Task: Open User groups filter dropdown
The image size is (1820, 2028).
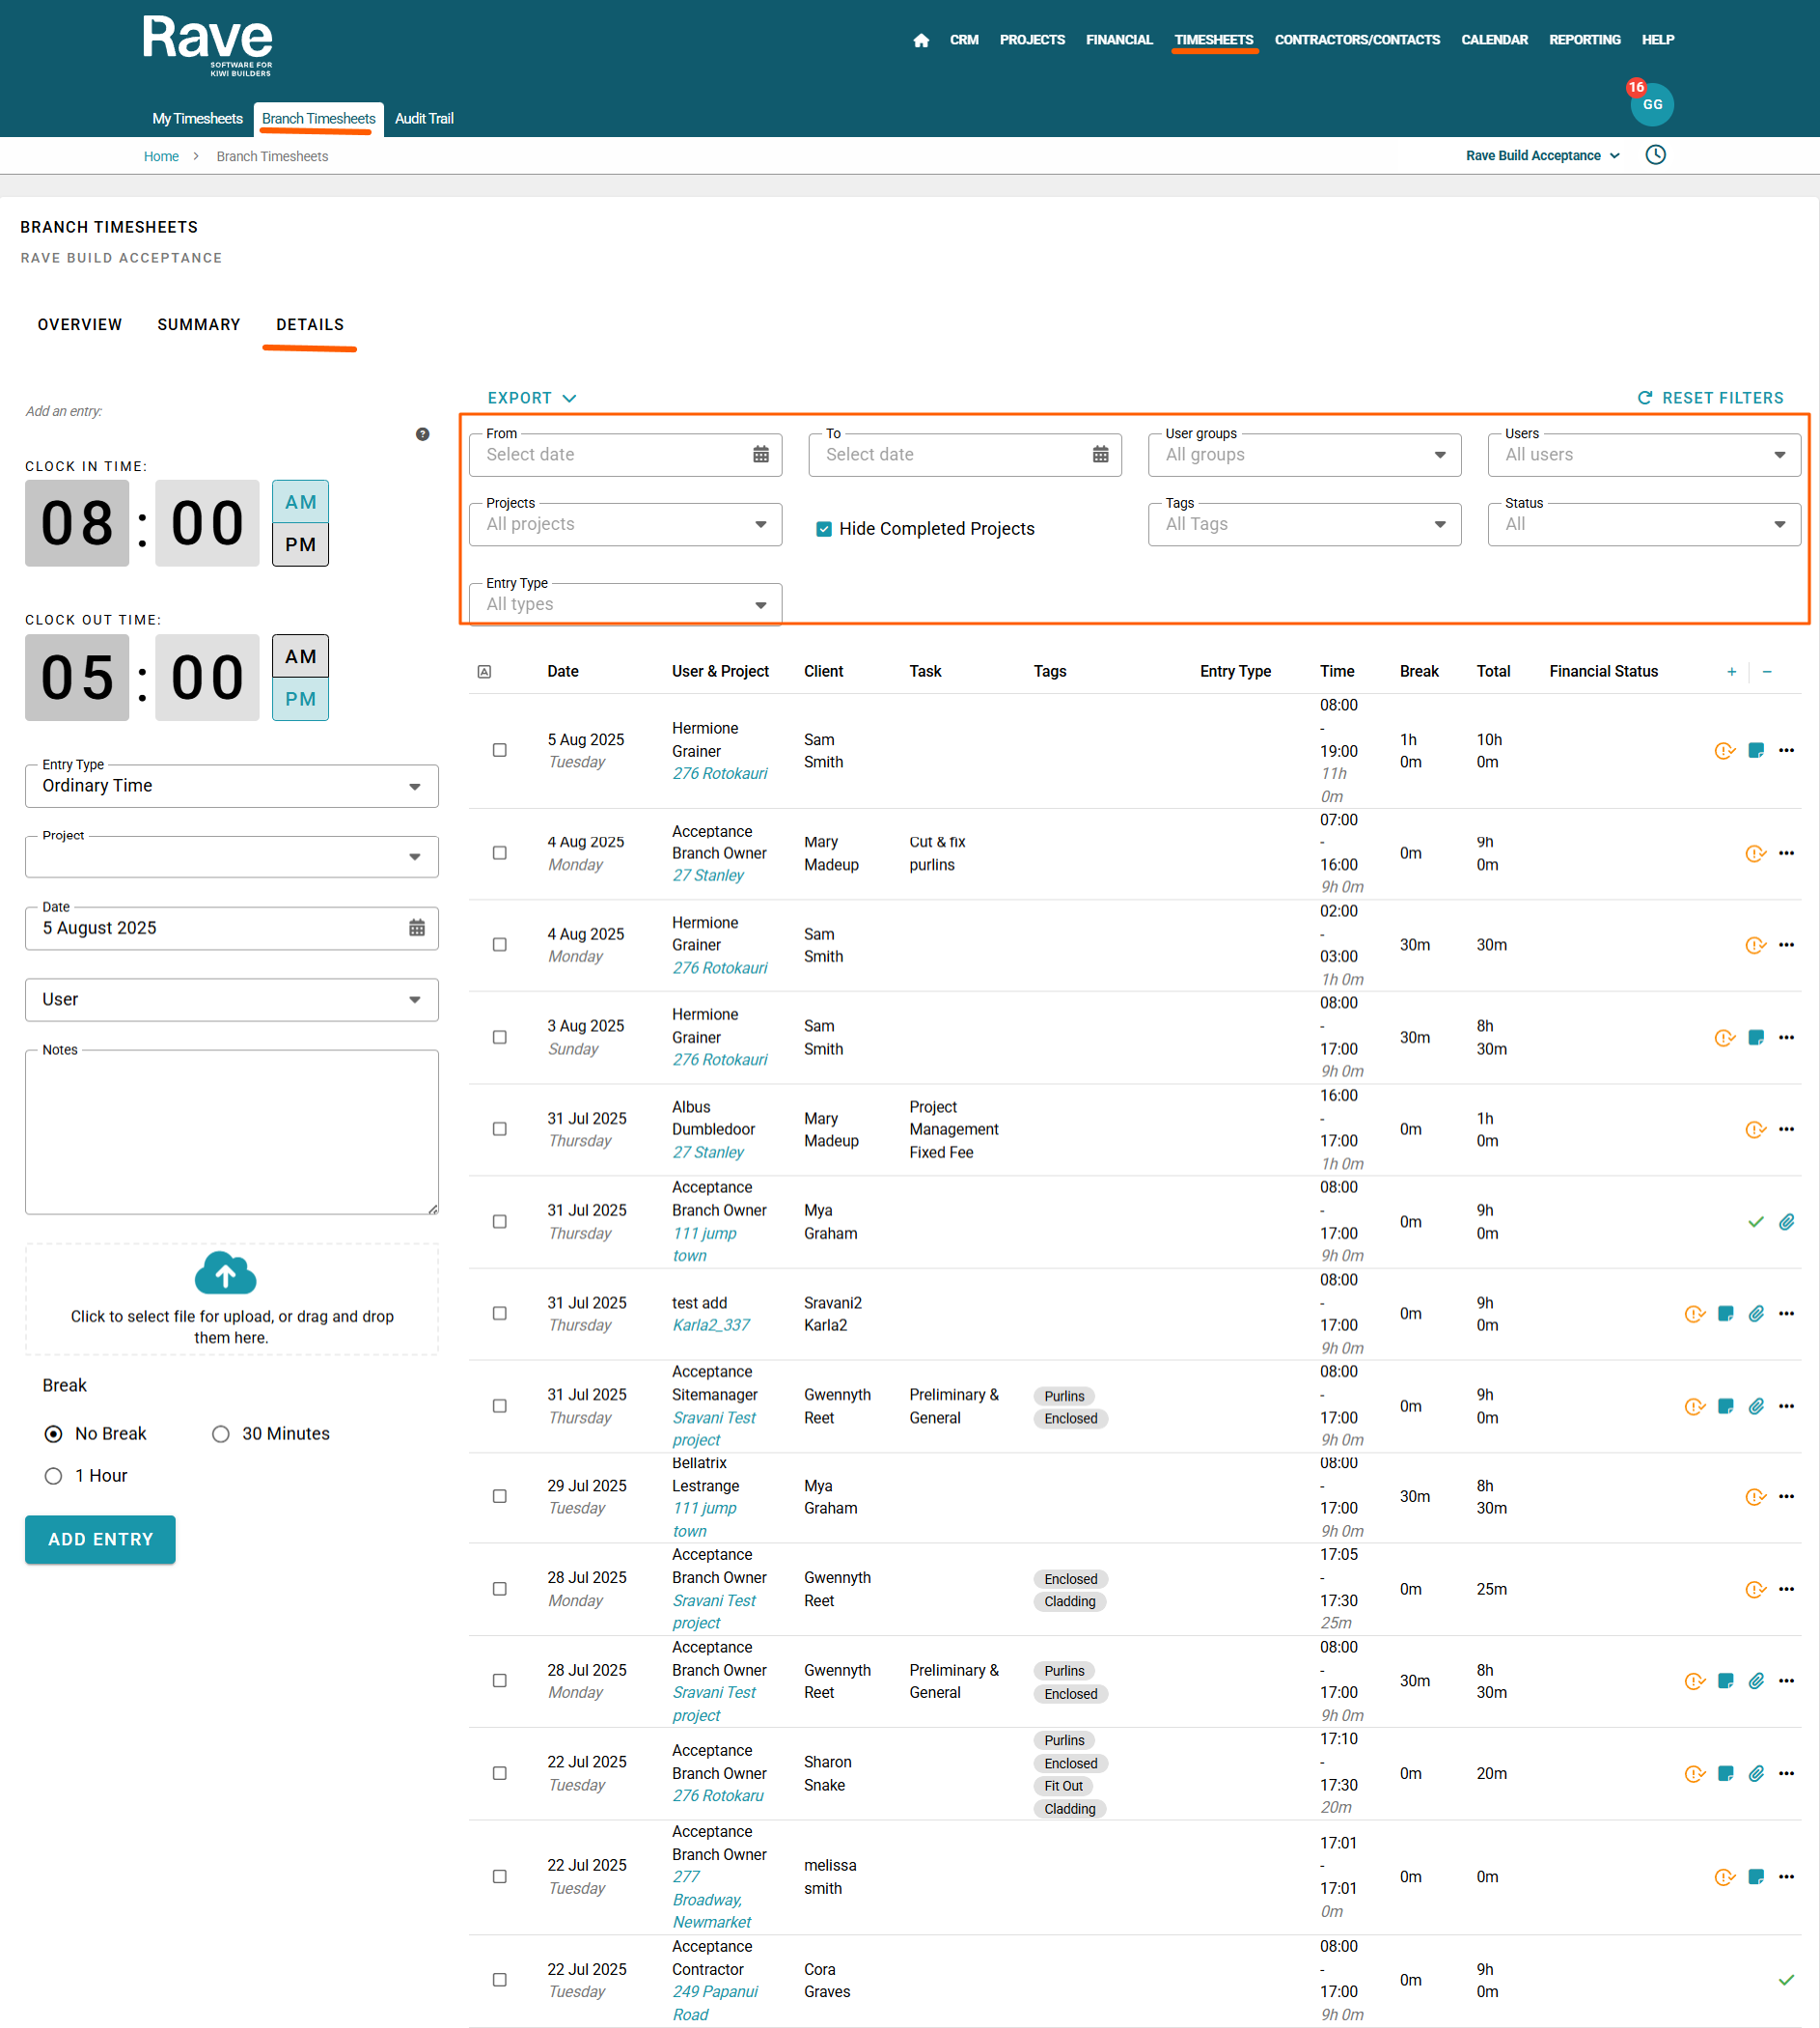Action: tap(1305, 455)
